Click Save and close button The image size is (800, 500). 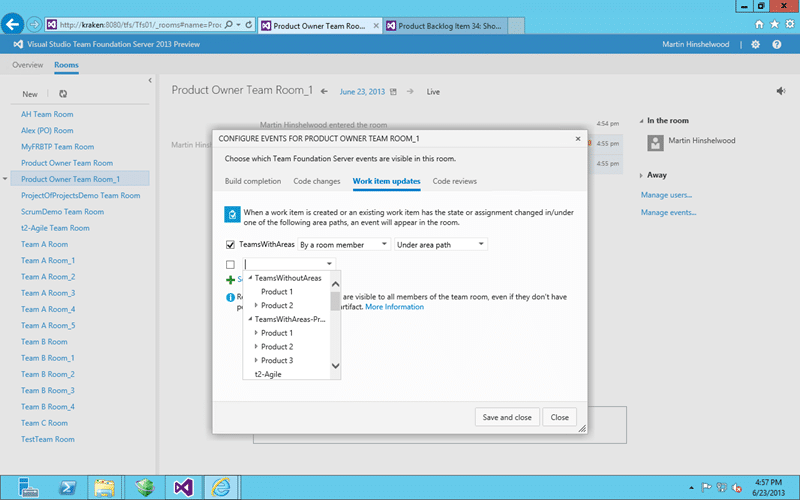(x=507, y=417)
